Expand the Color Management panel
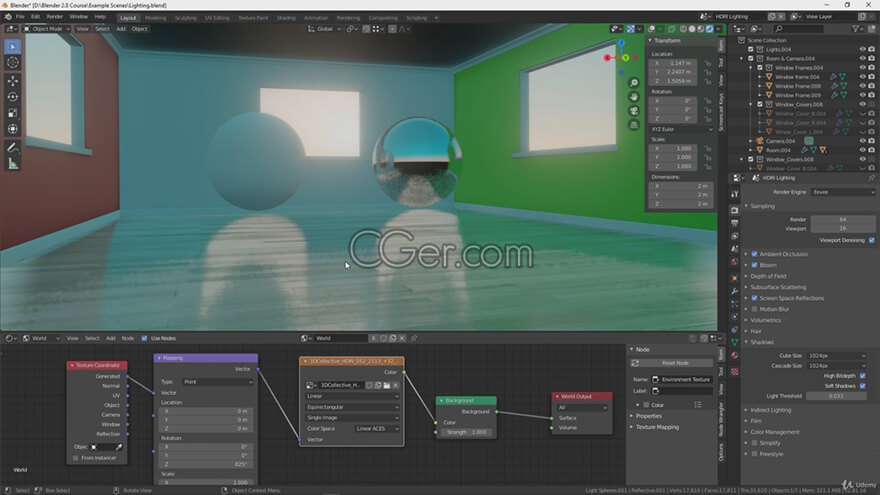880x495 pixels. click(x=774, y=432)
